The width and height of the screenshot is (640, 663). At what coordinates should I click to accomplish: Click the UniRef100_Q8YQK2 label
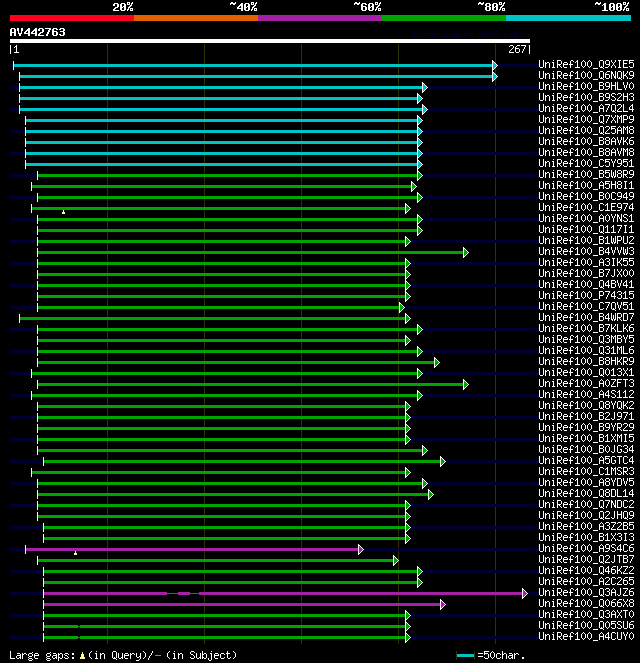(x=586, y=405)
